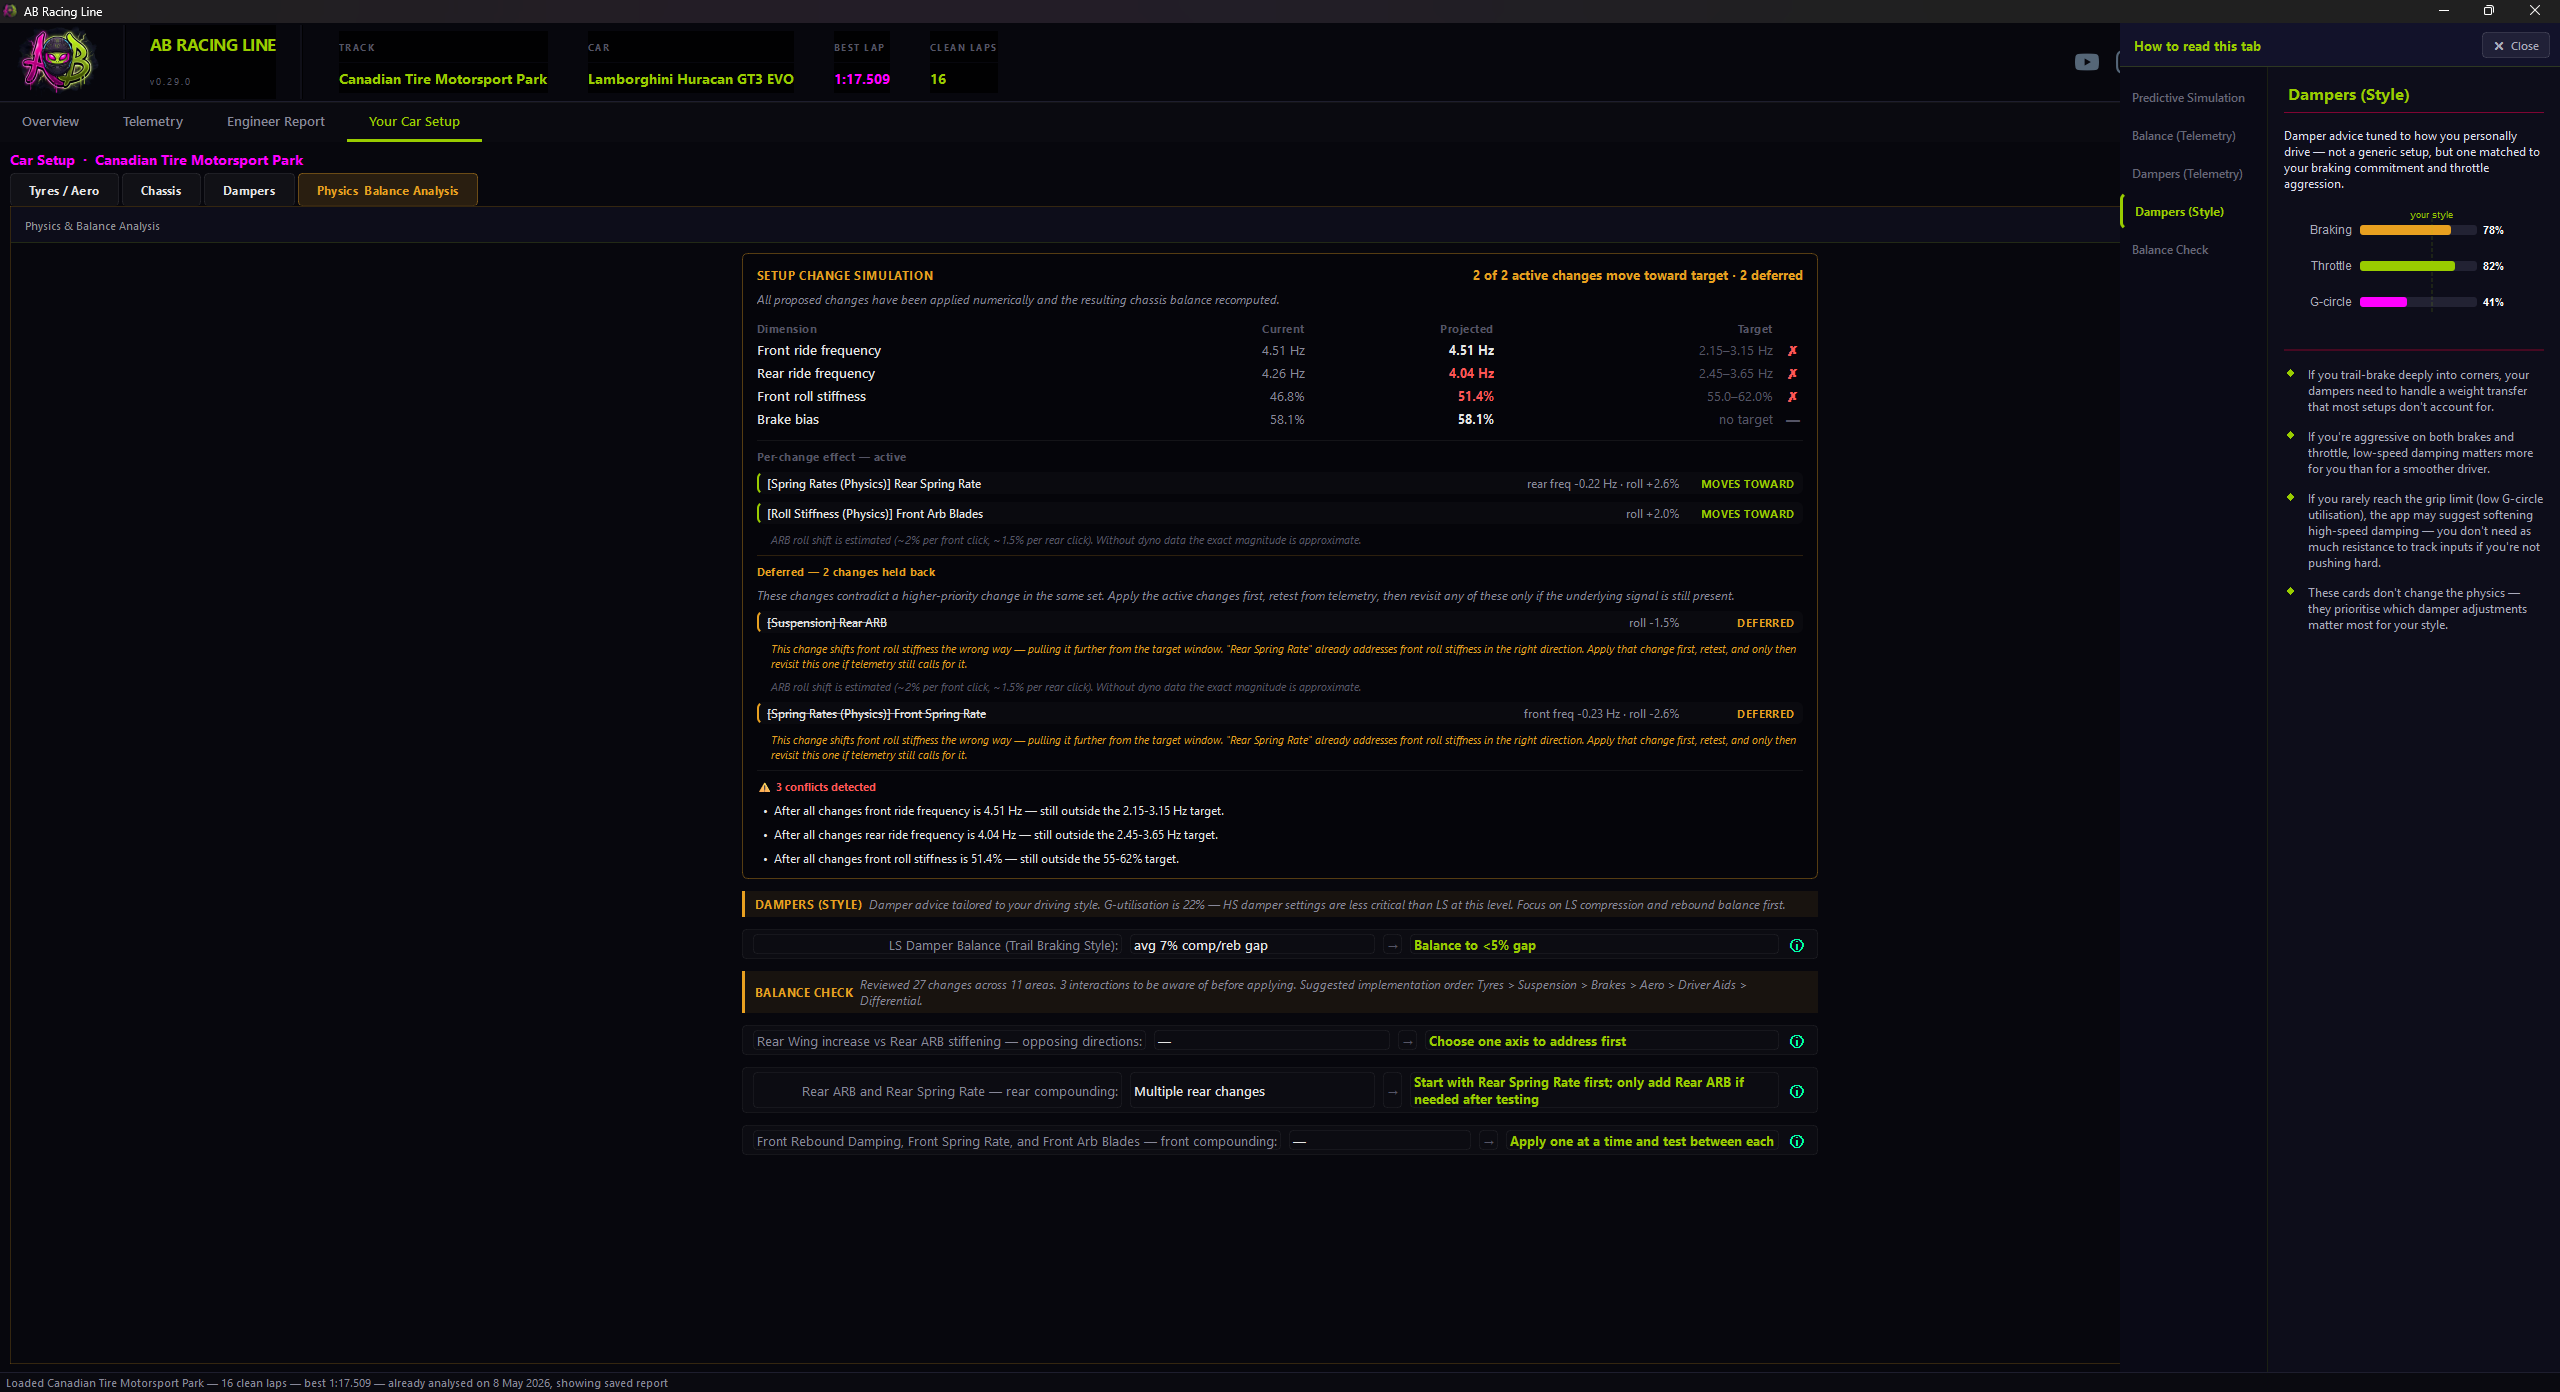
Task: Switch to the Overview tab
Action: pos(50,121)
